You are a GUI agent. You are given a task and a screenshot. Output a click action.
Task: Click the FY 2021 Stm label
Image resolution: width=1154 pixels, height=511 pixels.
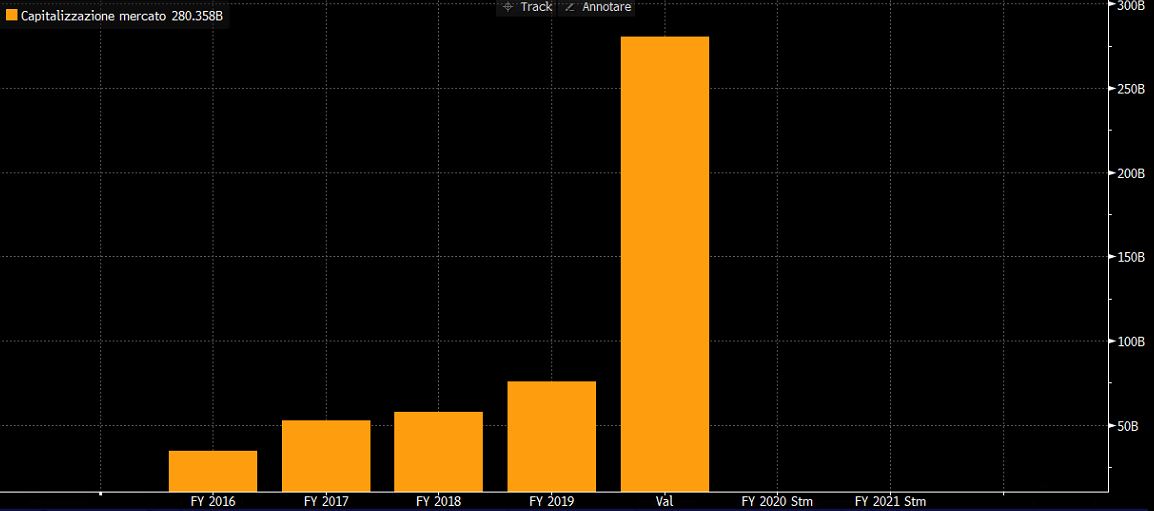(x=891, y=501)
